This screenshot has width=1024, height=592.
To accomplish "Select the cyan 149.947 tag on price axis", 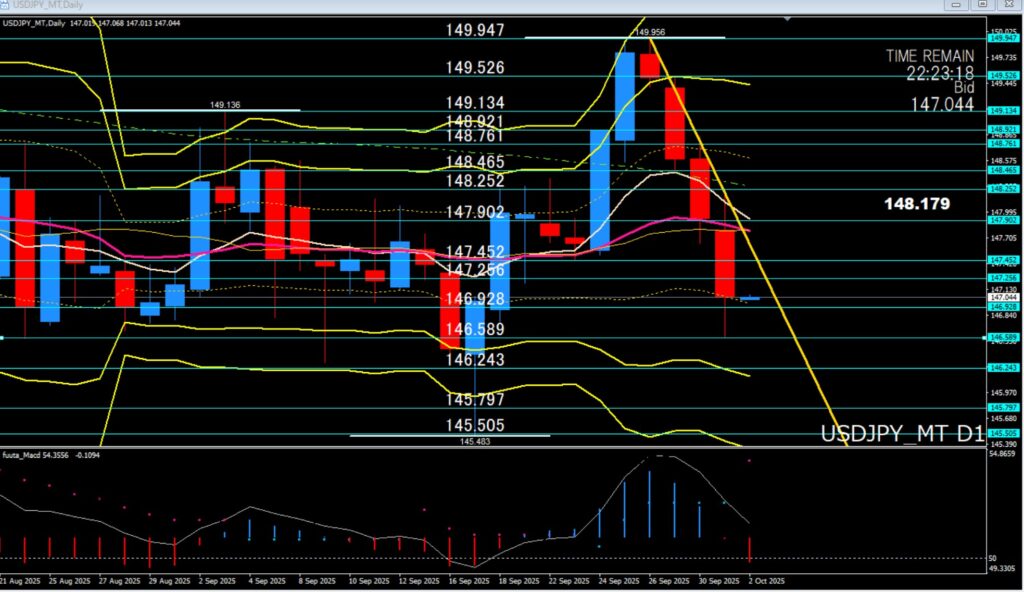I will click(1003, 38).
